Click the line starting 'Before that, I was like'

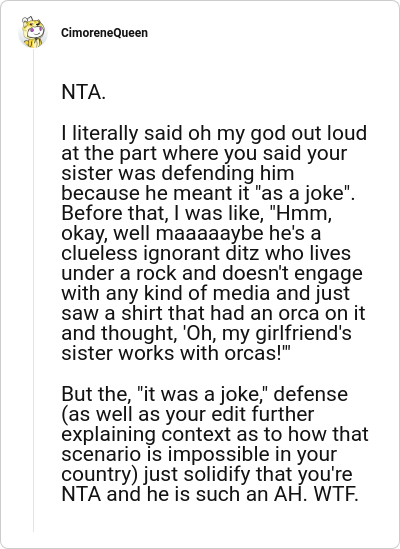(x=196, y=214)
